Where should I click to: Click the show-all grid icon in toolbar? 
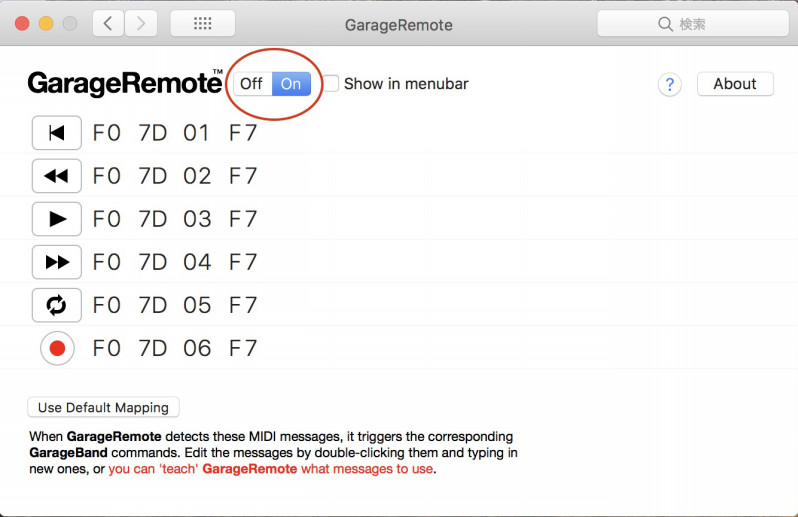pos(202,24)
